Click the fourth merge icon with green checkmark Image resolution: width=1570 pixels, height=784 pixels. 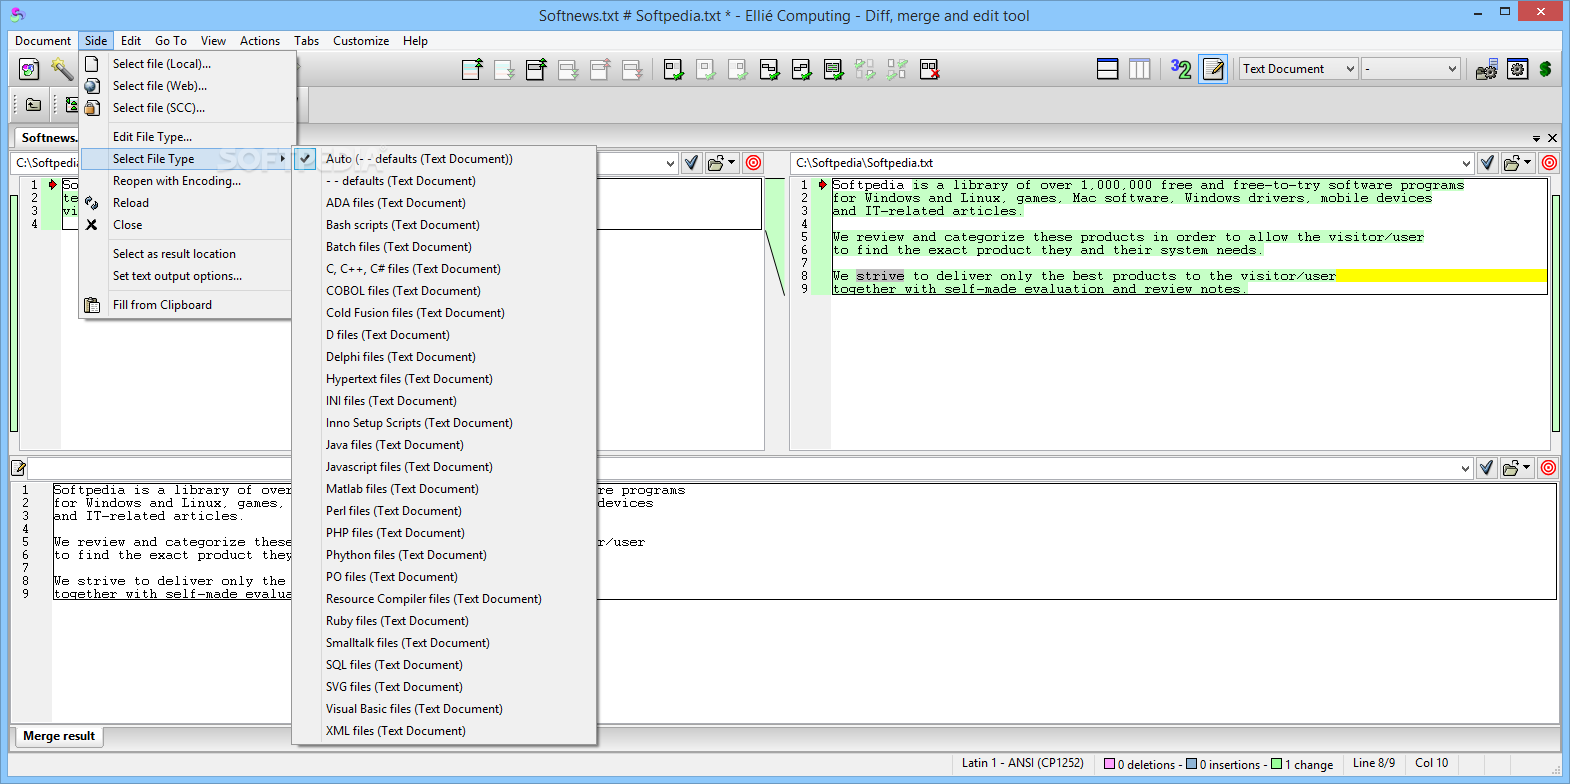click(x=769, y=69)
